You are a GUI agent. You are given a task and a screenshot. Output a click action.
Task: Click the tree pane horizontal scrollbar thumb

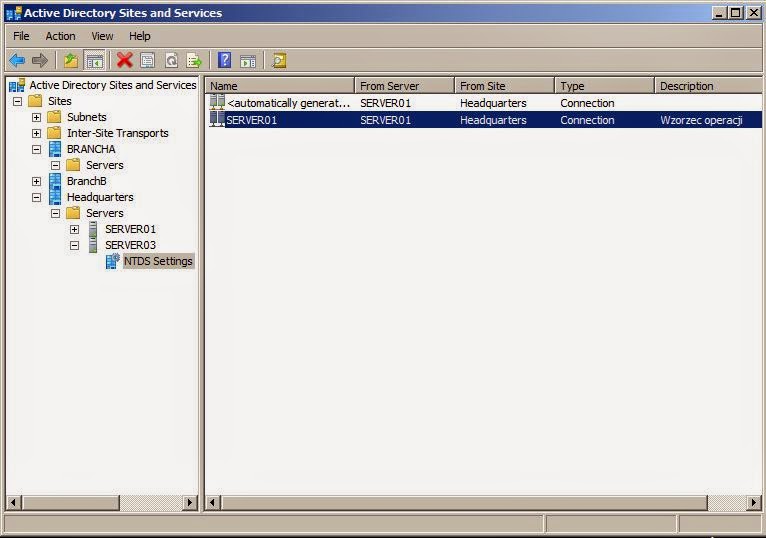point(70,502)
